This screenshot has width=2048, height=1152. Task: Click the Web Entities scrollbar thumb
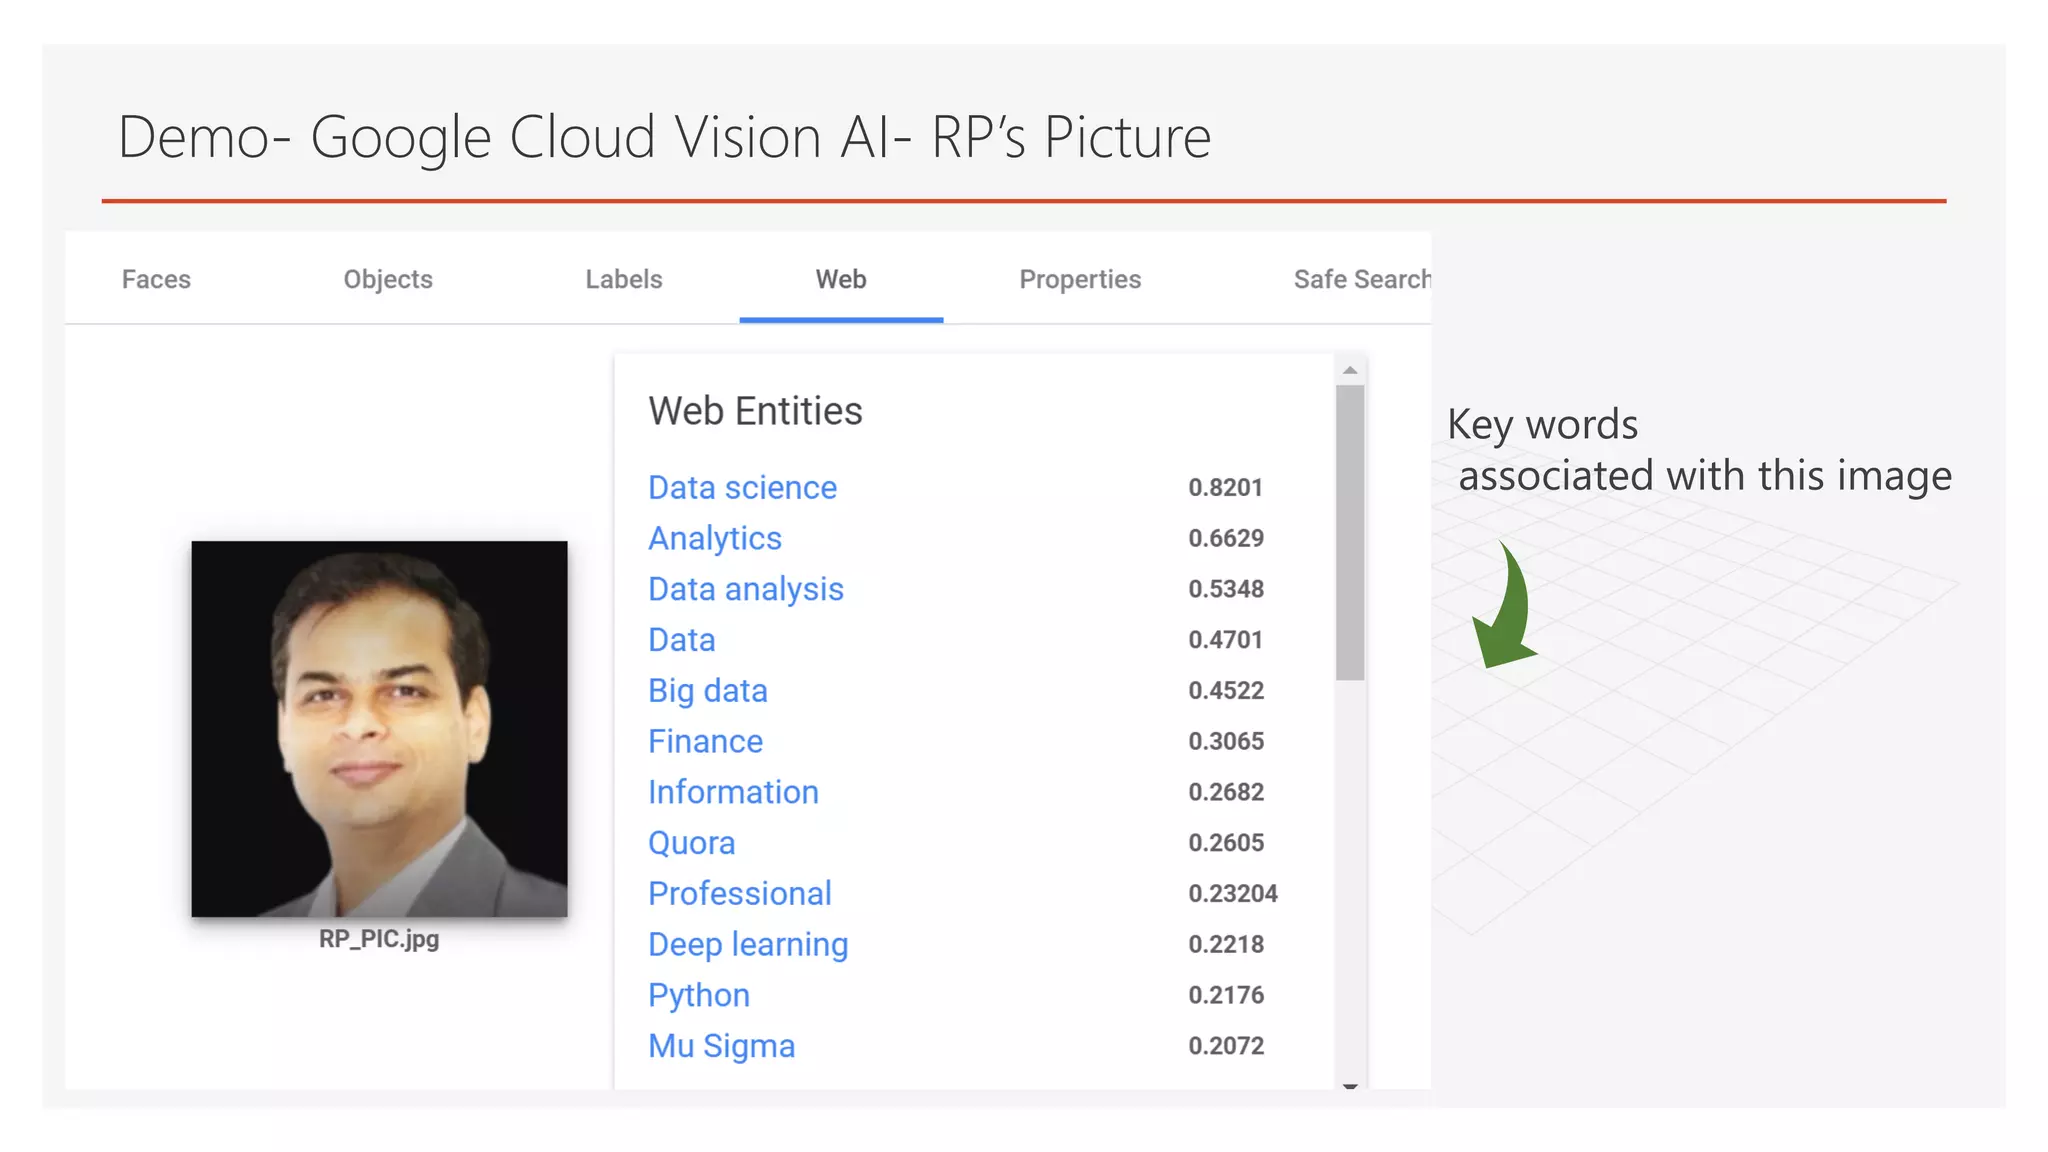(1350, 533)
